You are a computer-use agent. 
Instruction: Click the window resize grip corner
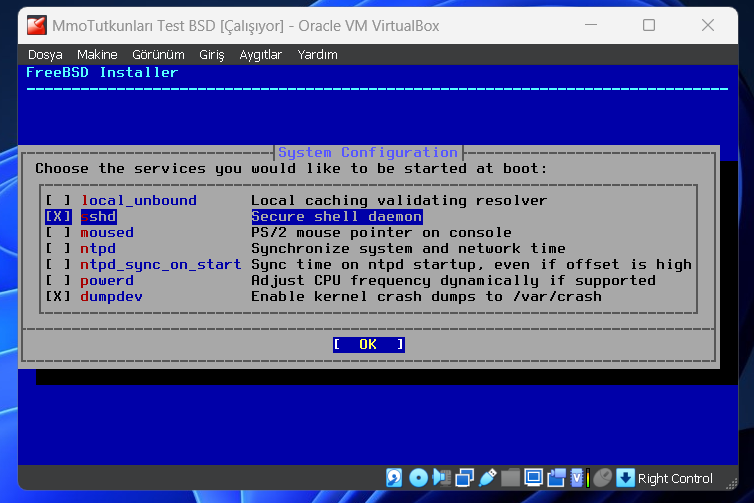(731, 484)
